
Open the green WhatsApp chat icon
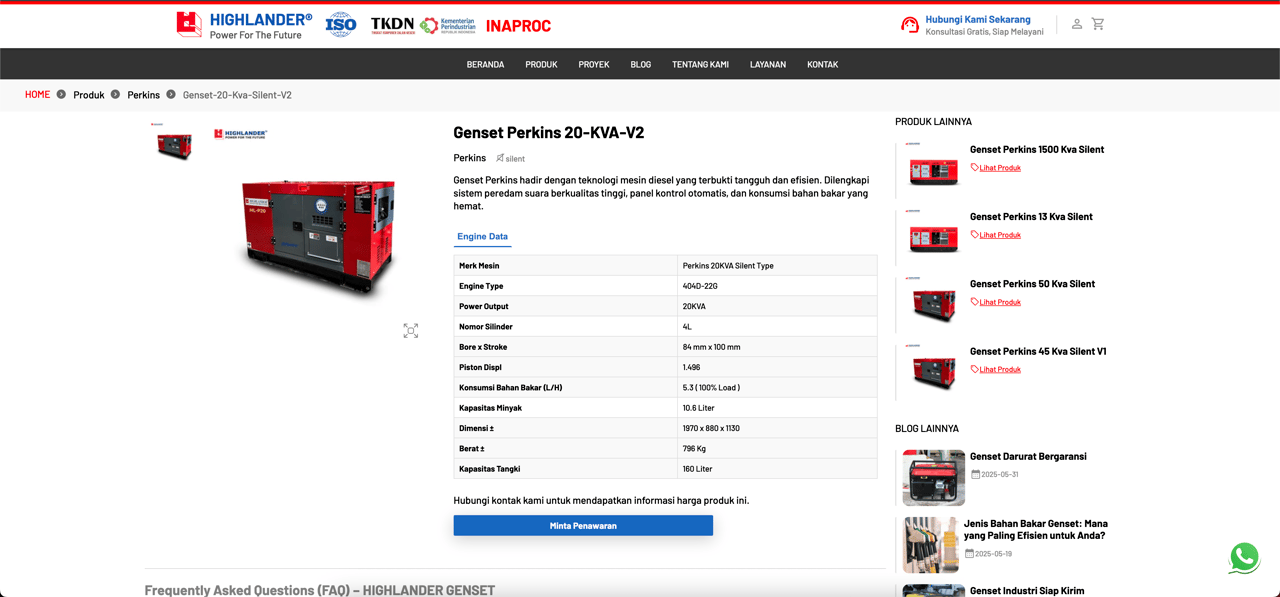[1243, 558]
